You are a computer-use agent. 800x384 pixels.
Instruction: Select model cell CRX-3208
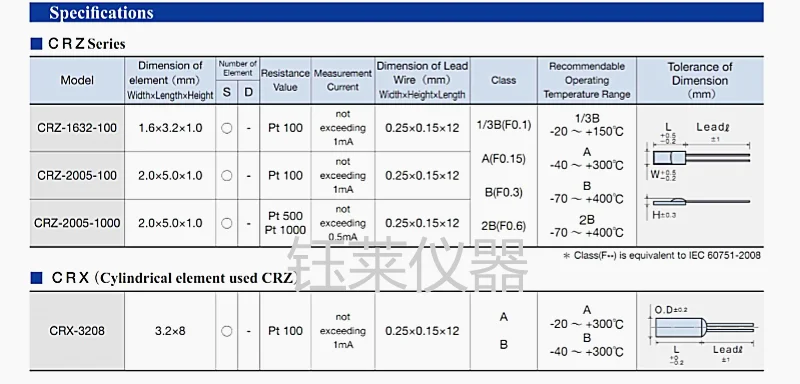point(77,331)
